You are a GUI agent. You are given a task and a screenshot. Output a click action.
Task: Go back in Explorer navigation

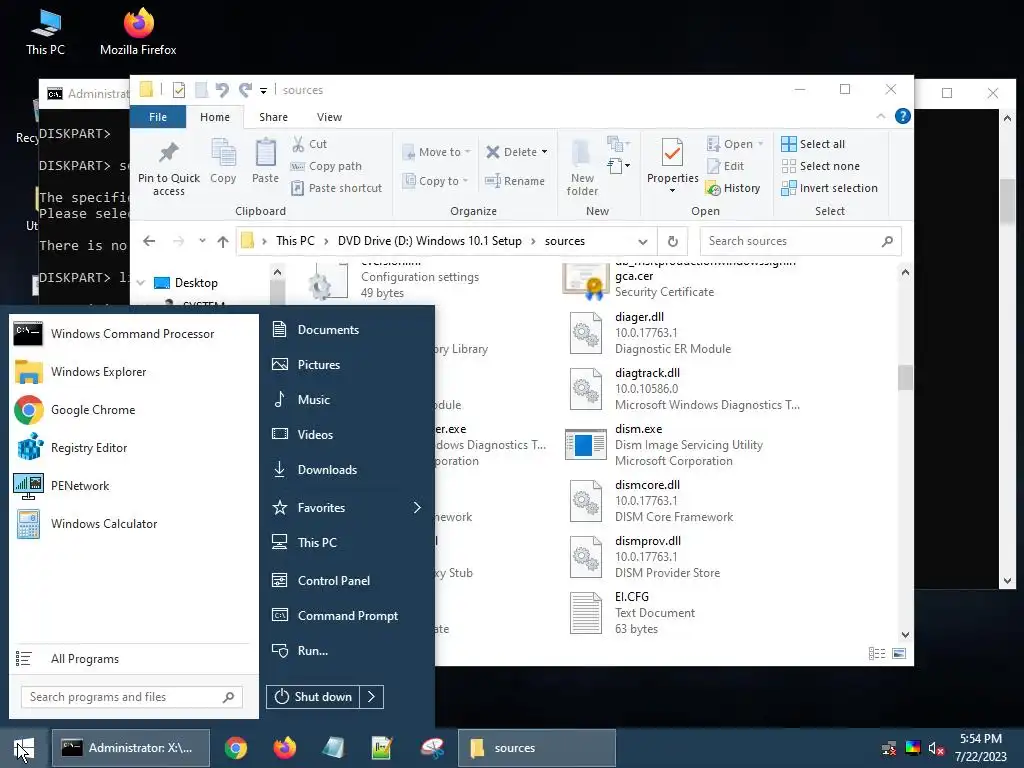pos(149,241)
